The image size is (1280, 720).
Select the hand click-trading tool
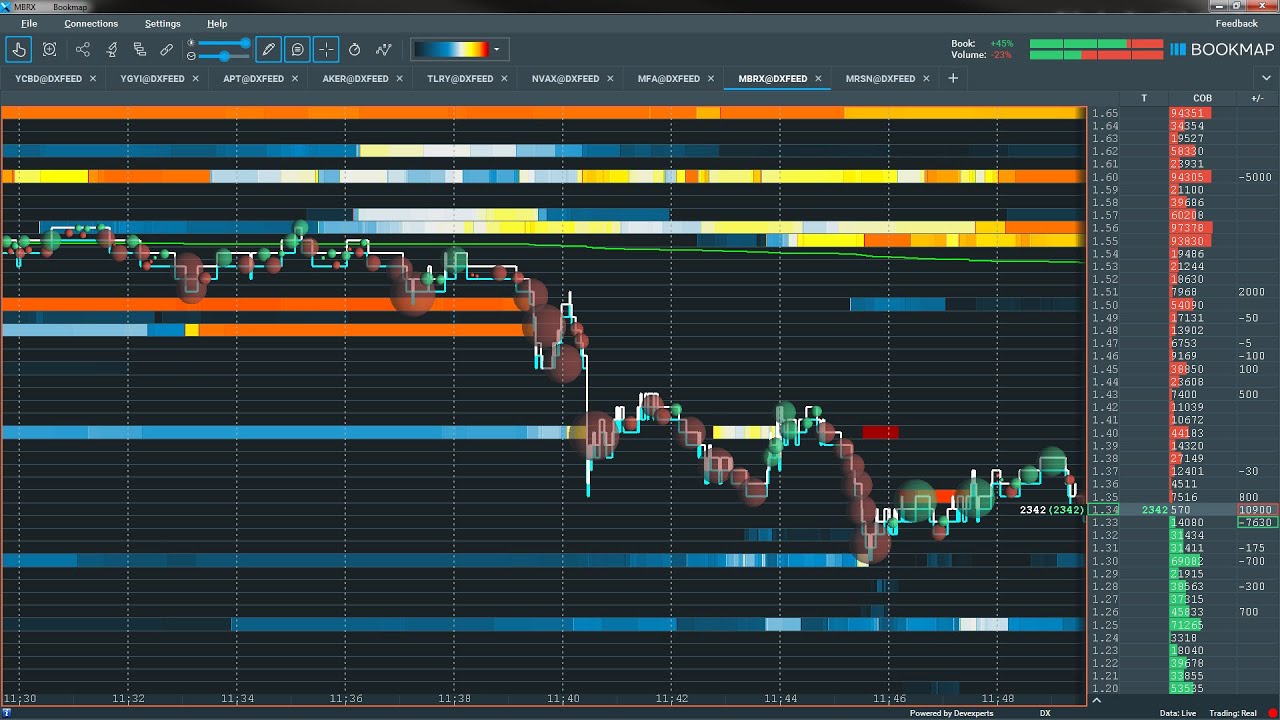point(19,49)
